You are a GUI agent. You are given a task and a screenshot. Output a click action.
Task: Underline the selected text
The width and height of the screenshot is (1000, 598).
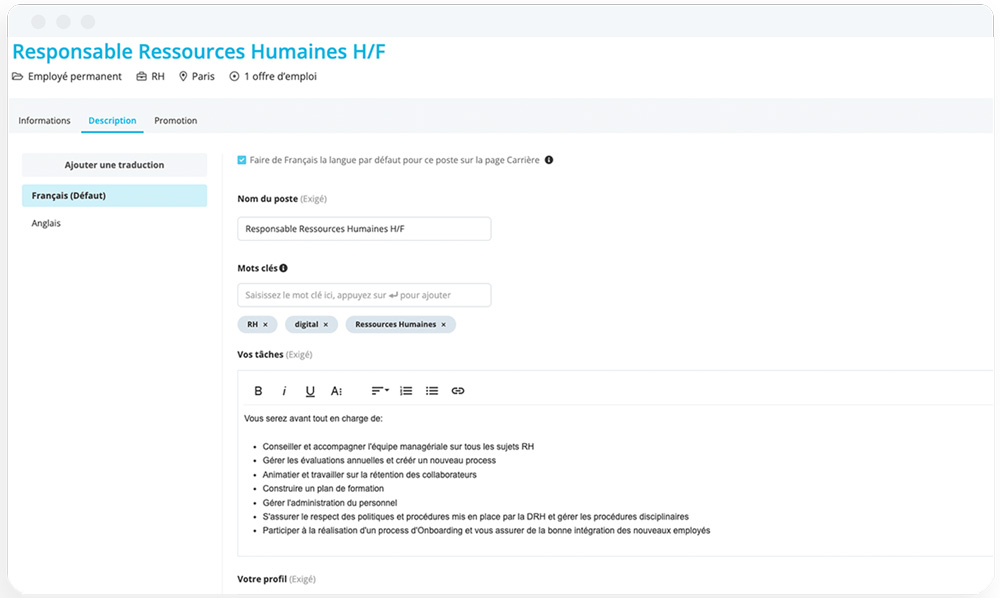(310, 391)
